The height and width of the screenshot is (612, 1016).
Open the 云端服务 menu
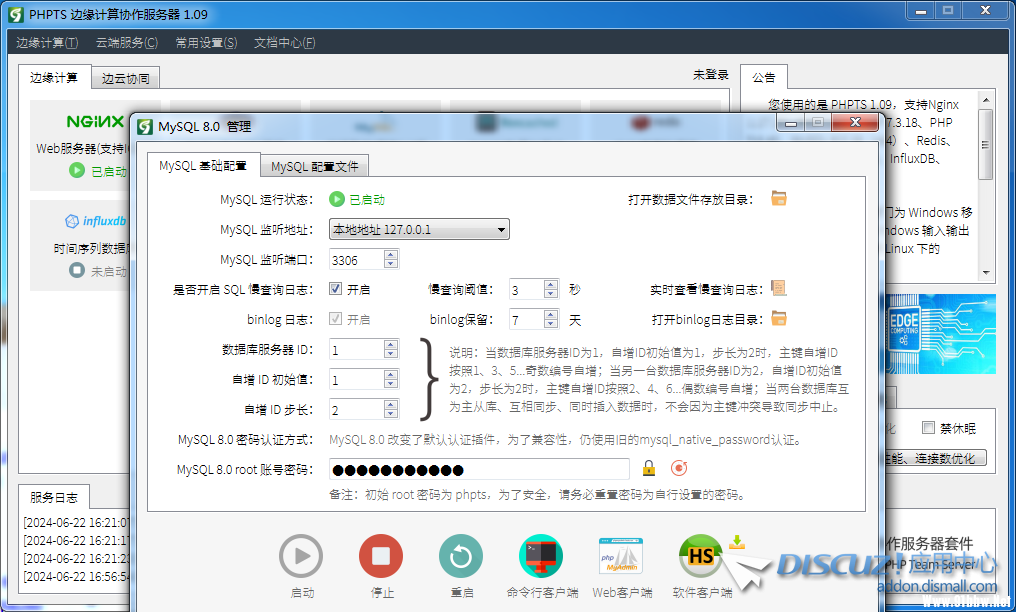point(126,42)
